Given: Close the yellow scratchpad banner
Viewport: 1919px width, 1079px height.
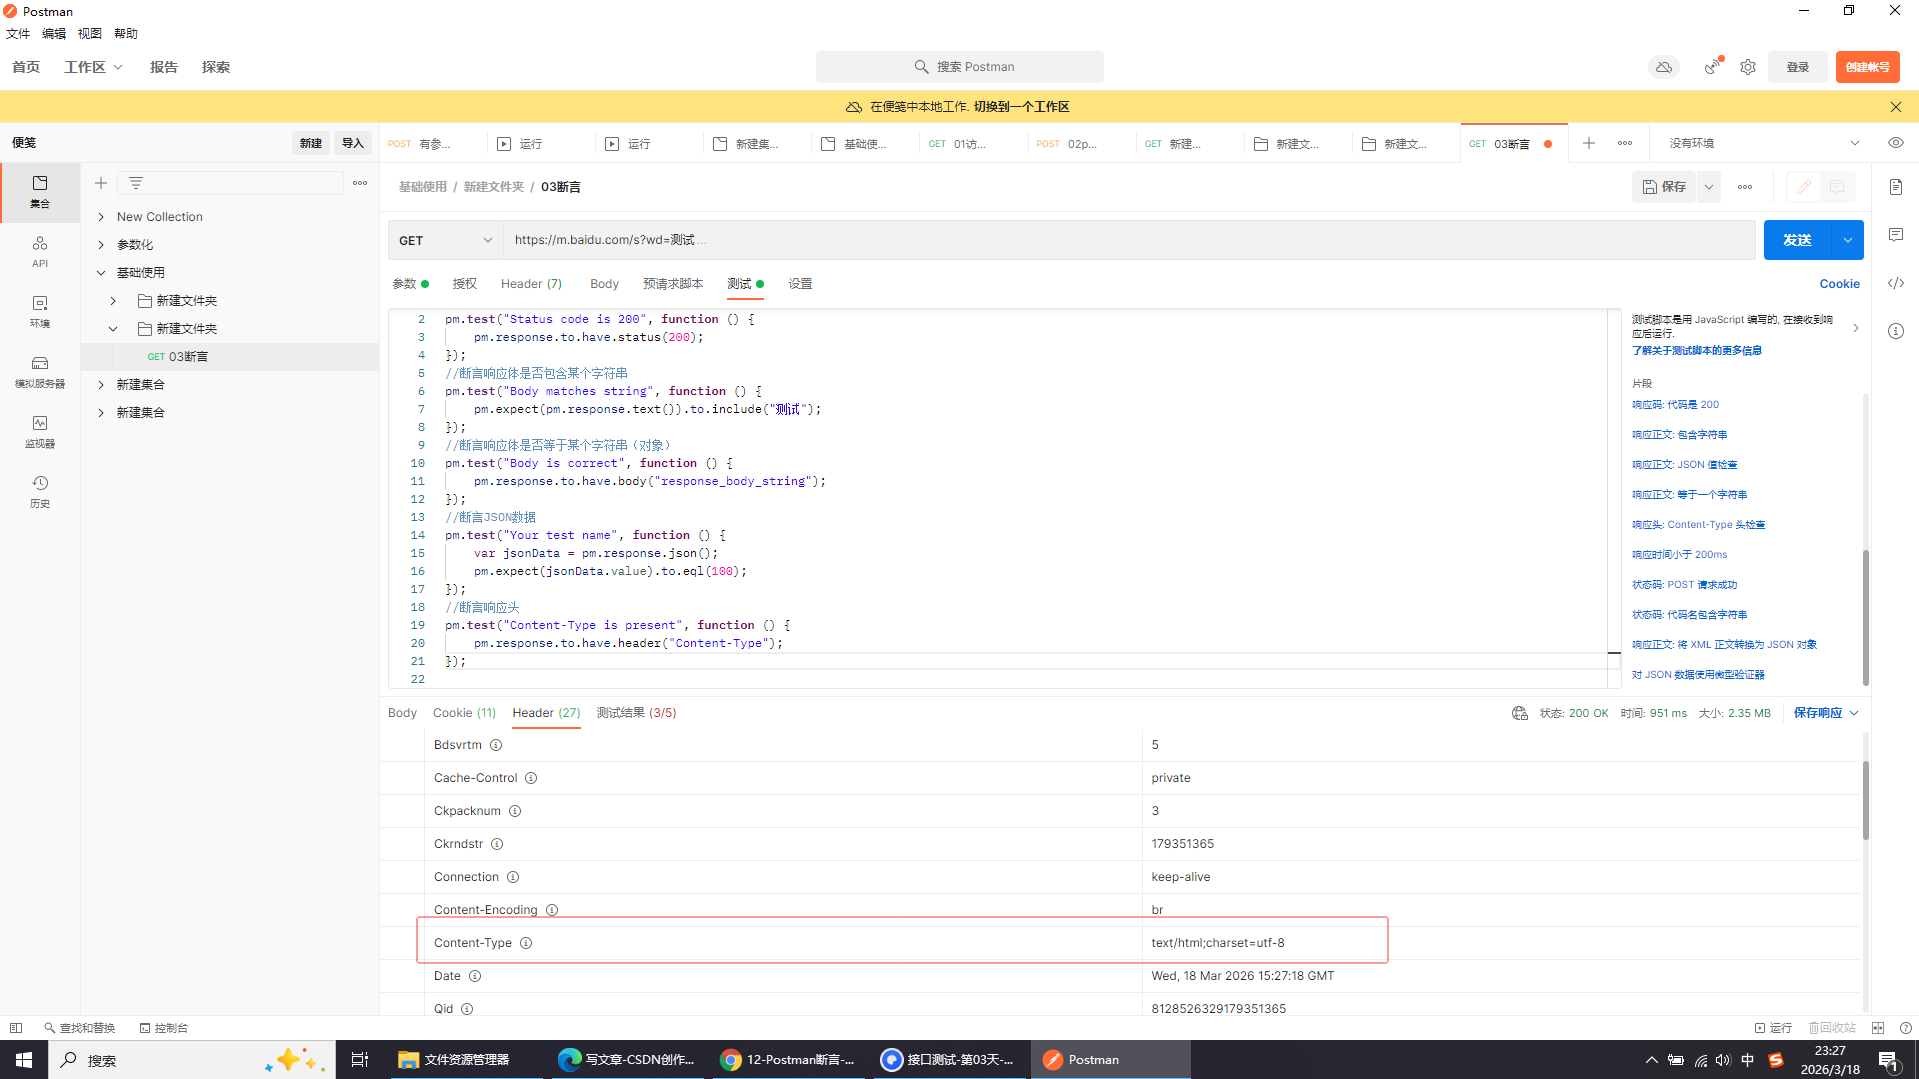Looking at the screenshot, I should pos(1896,107).
